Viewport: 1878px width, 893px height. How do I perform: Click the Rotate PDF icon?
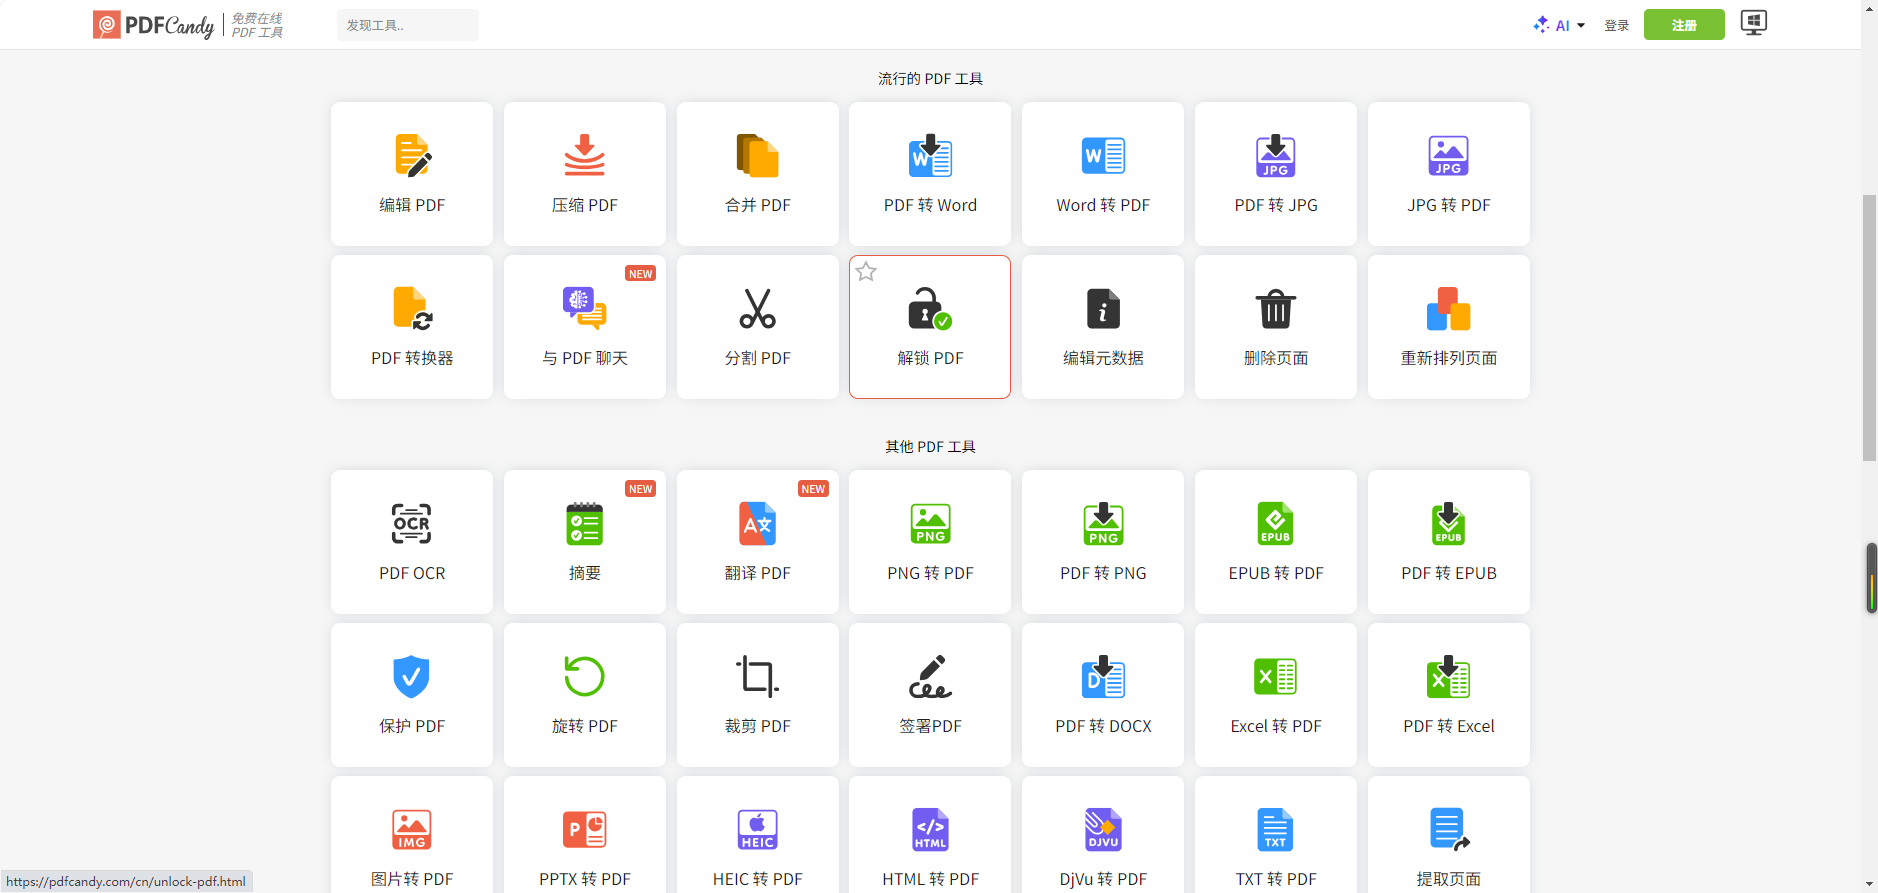click(x=585, y=677)
